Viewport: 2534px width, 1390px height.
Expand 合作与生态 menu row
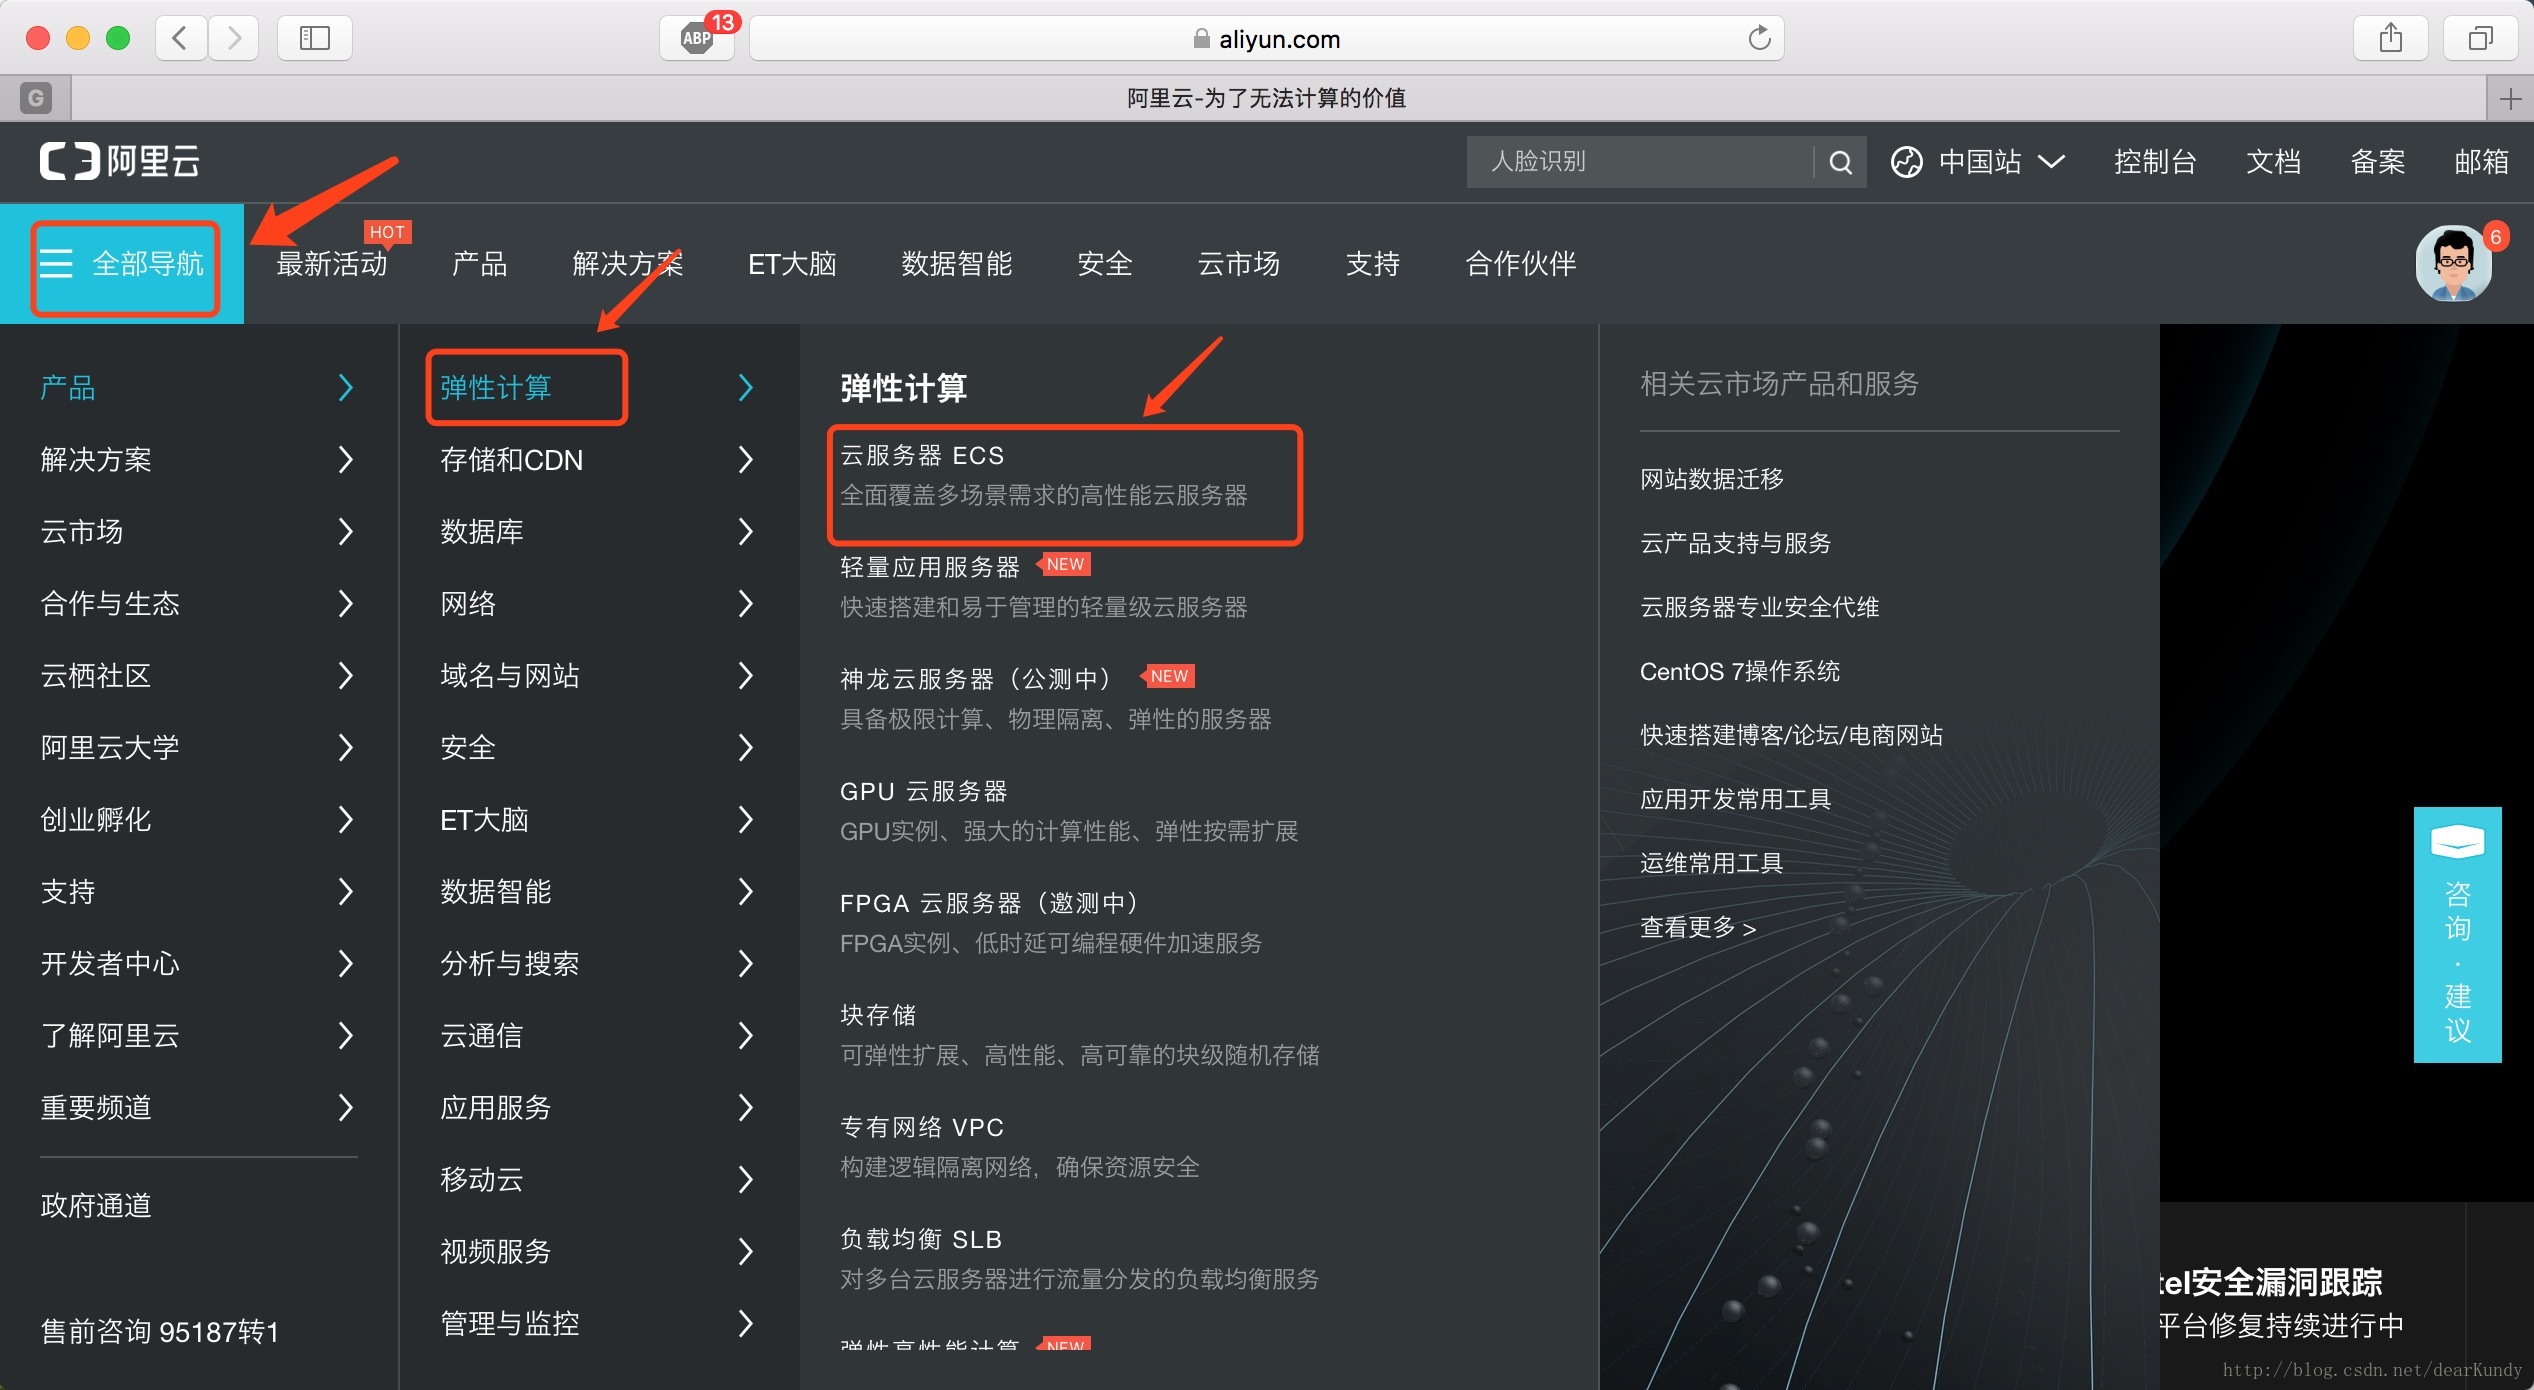(x=198, y=604)
